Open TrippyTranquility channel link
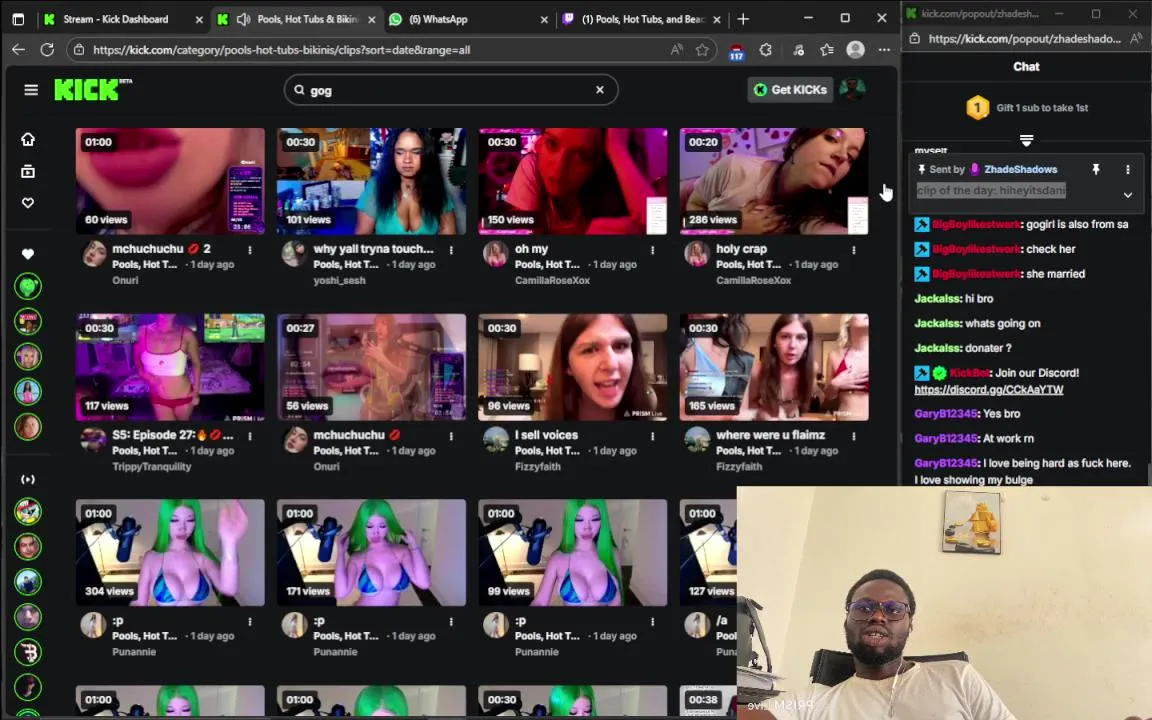The height and width of the screenshot is (720, 1152). [151, 466]
